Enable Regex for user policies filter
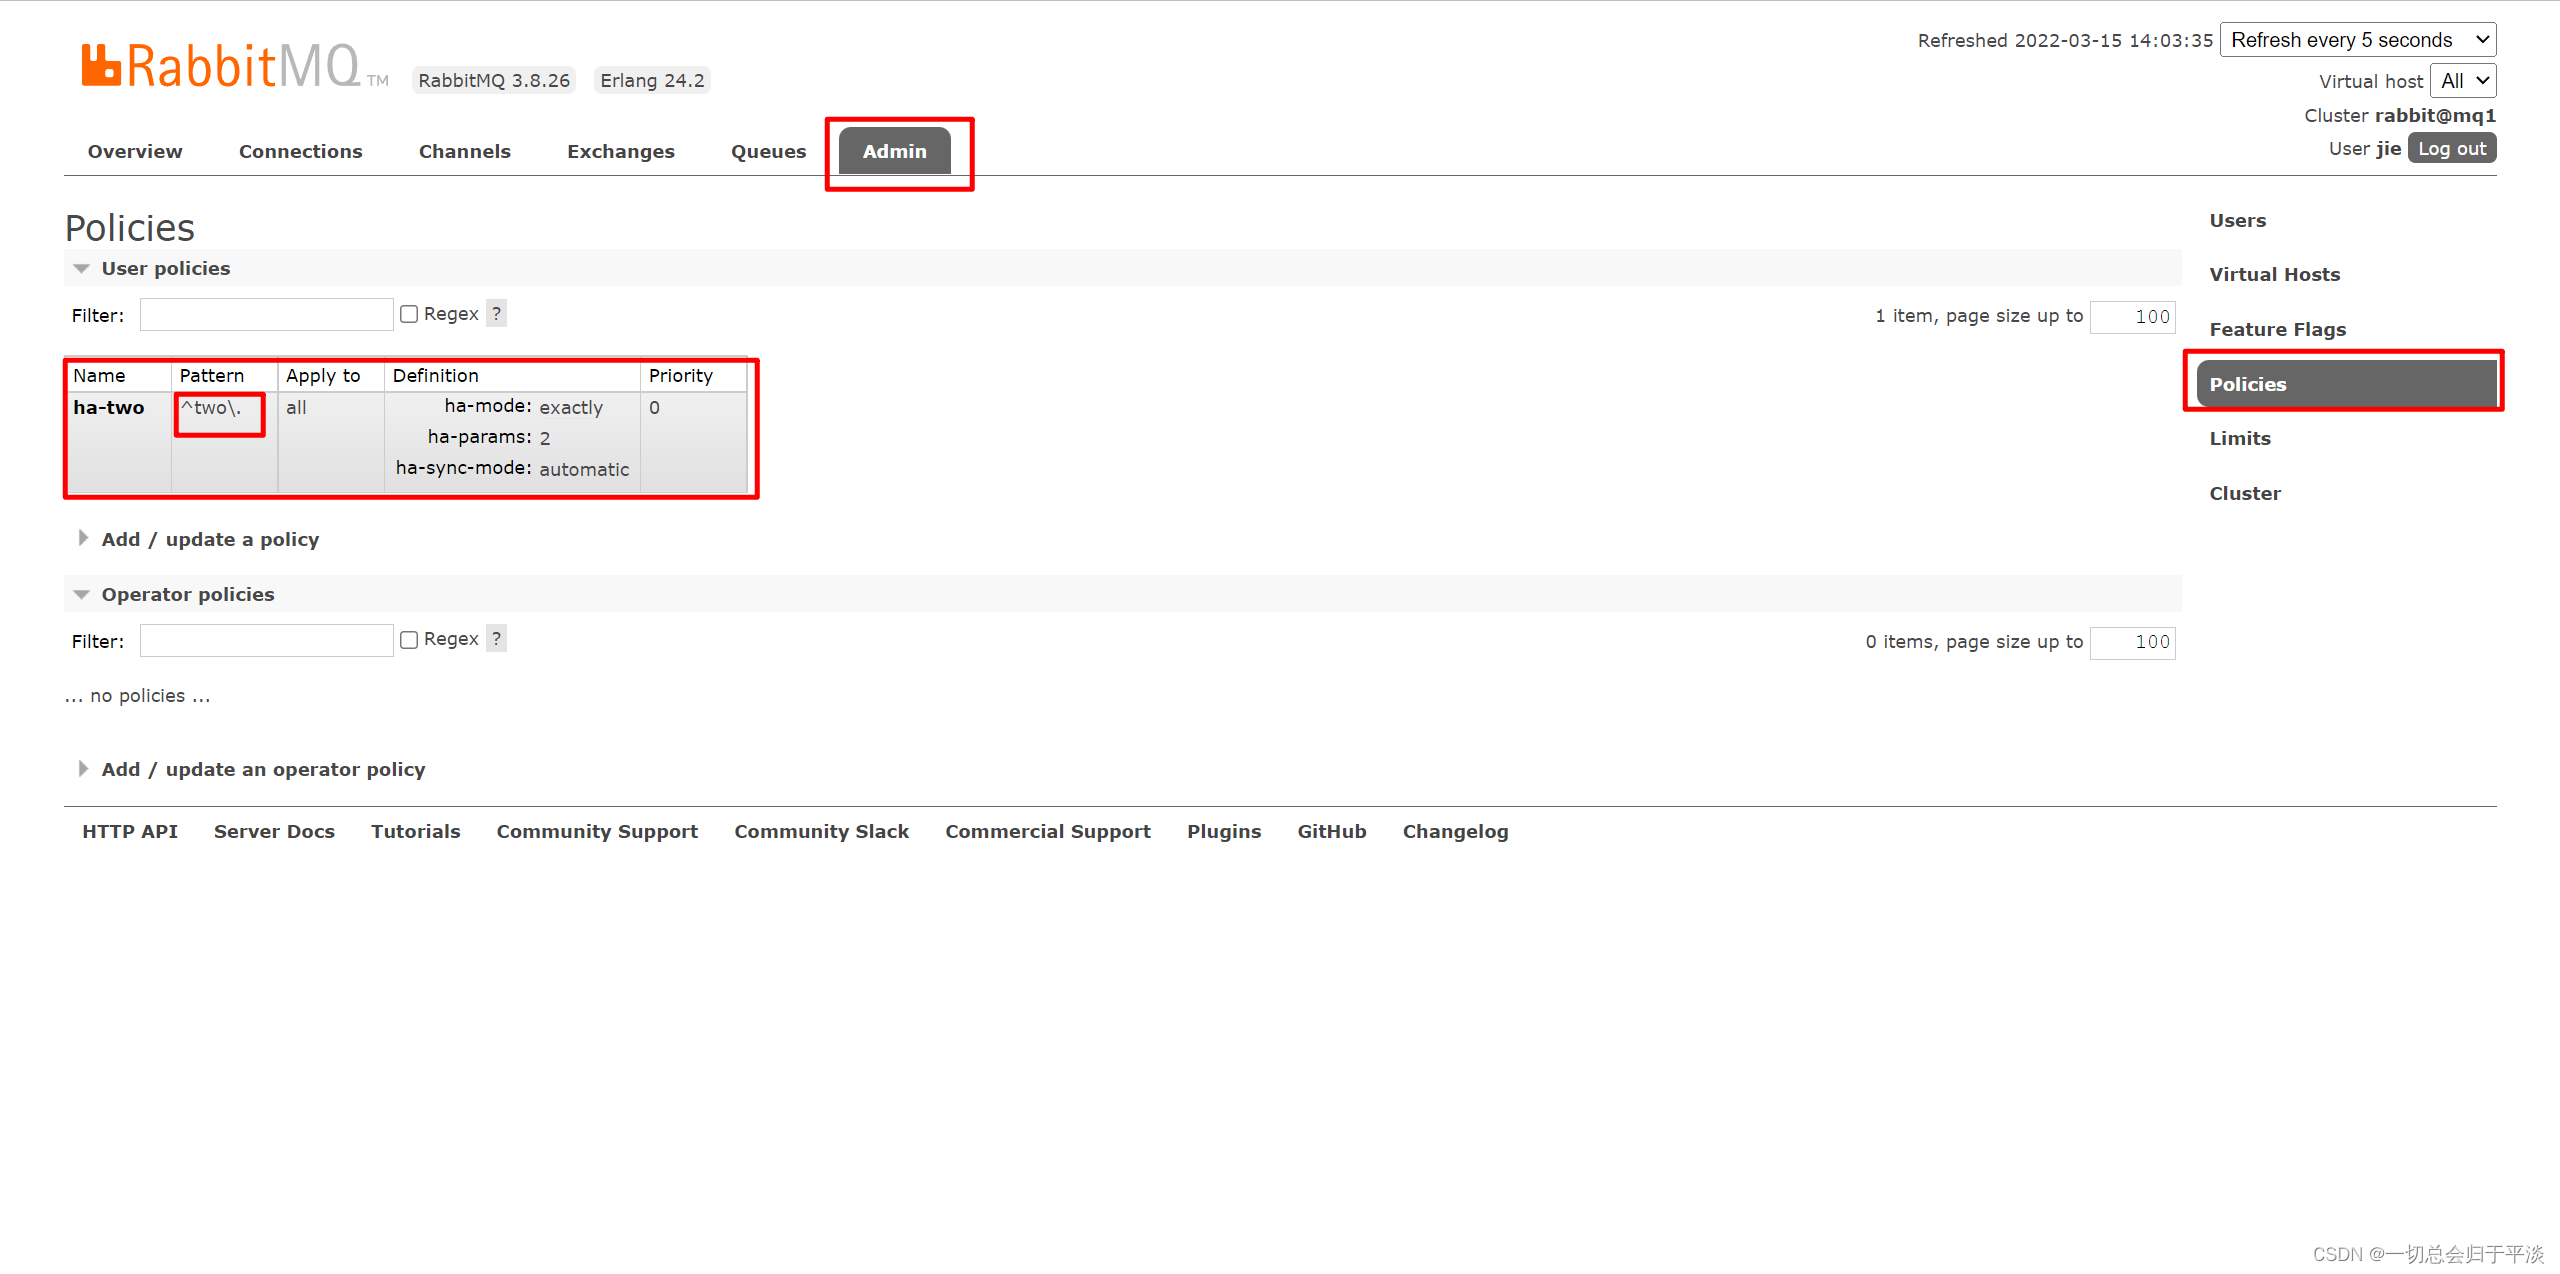This screenshot has height=1274, width=2560. click(x=409, y=314)
